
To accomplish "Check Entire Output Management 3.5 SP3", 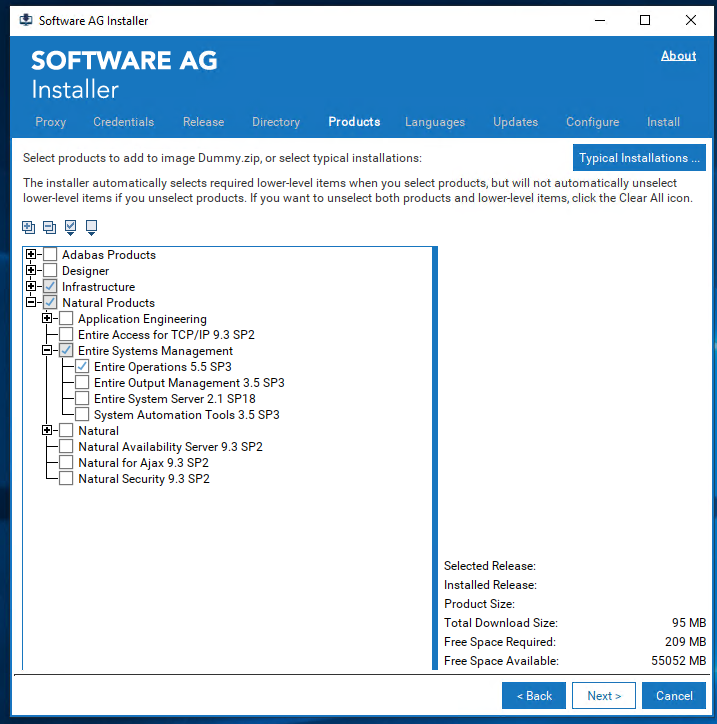I will (82, 383).
